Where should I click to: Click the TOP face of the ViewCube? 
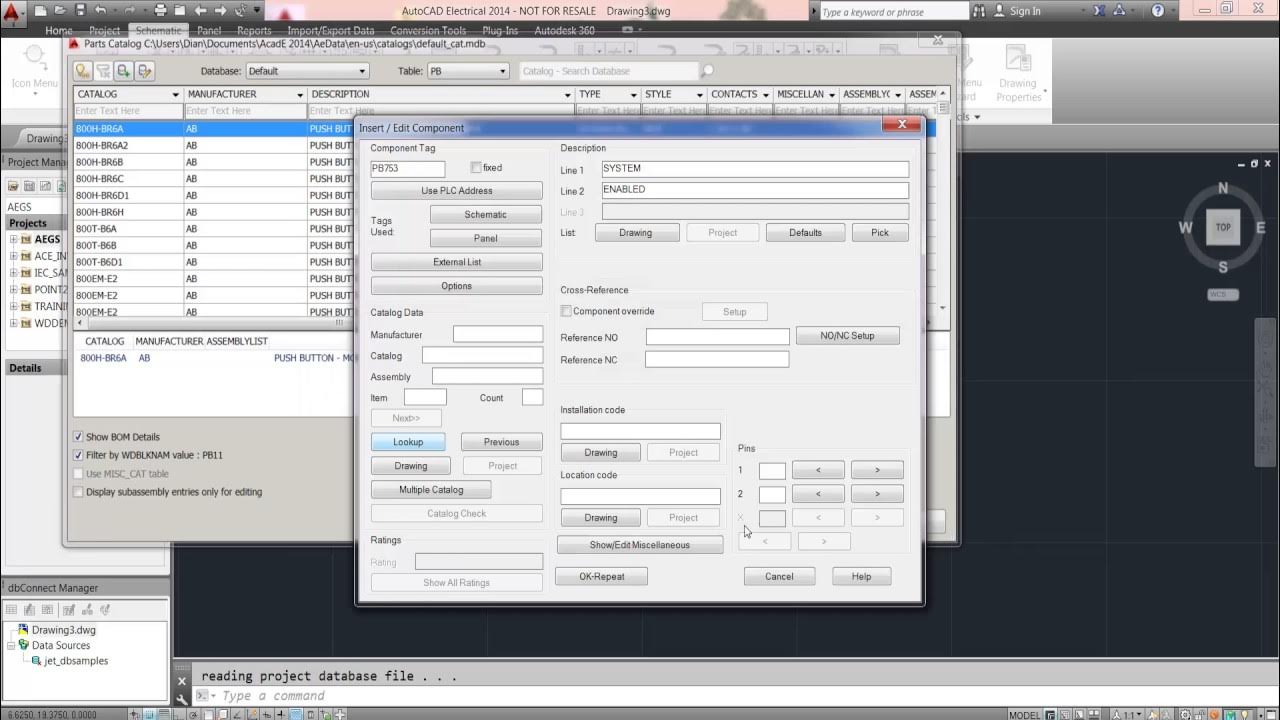tap(1223, 227)
